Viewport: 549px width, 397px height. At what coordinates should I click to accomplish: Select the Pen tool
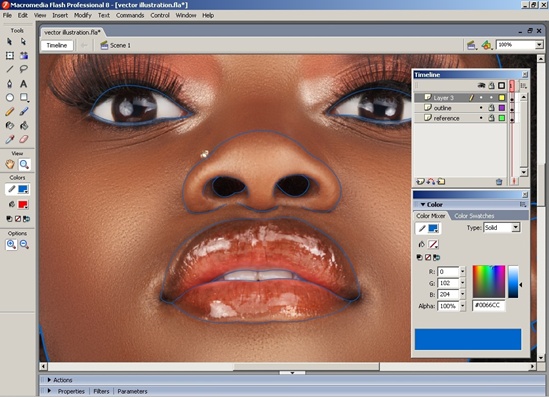point(9,84)
